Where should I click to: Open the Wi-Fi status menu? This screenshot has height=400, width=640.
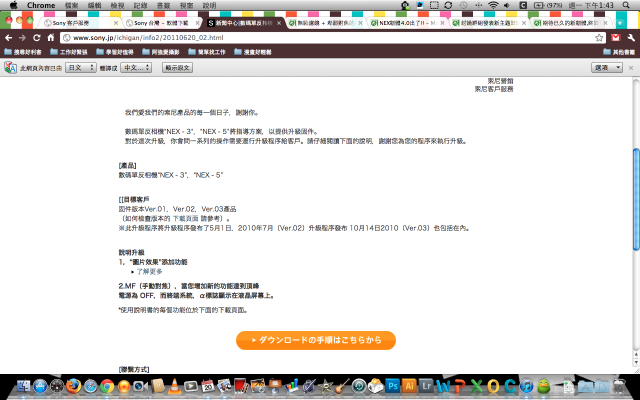(493, 5)
